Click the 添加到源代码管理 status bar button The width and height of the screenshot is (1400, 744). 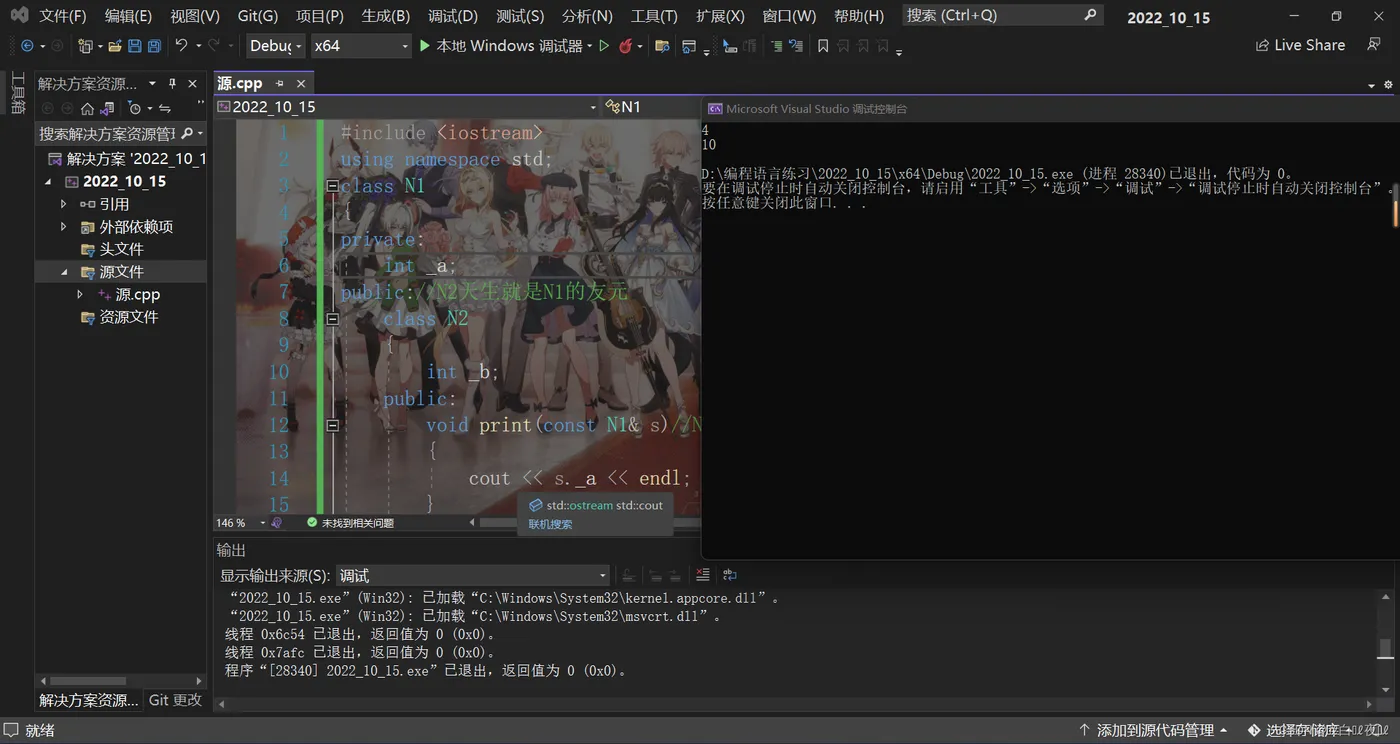point(1153,731)
